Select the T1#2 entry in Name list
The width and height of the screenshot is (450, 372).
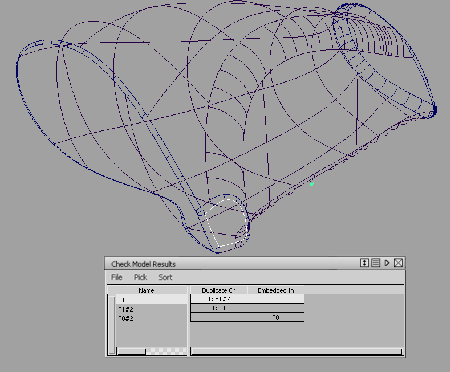[x=126, y=309]
